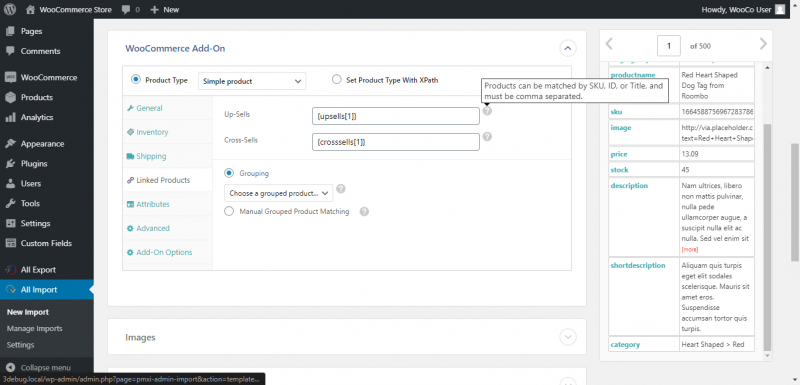Click the Users sidebar icon
Image resolution: width=800 pixels, height=385 pixels.
10,184
